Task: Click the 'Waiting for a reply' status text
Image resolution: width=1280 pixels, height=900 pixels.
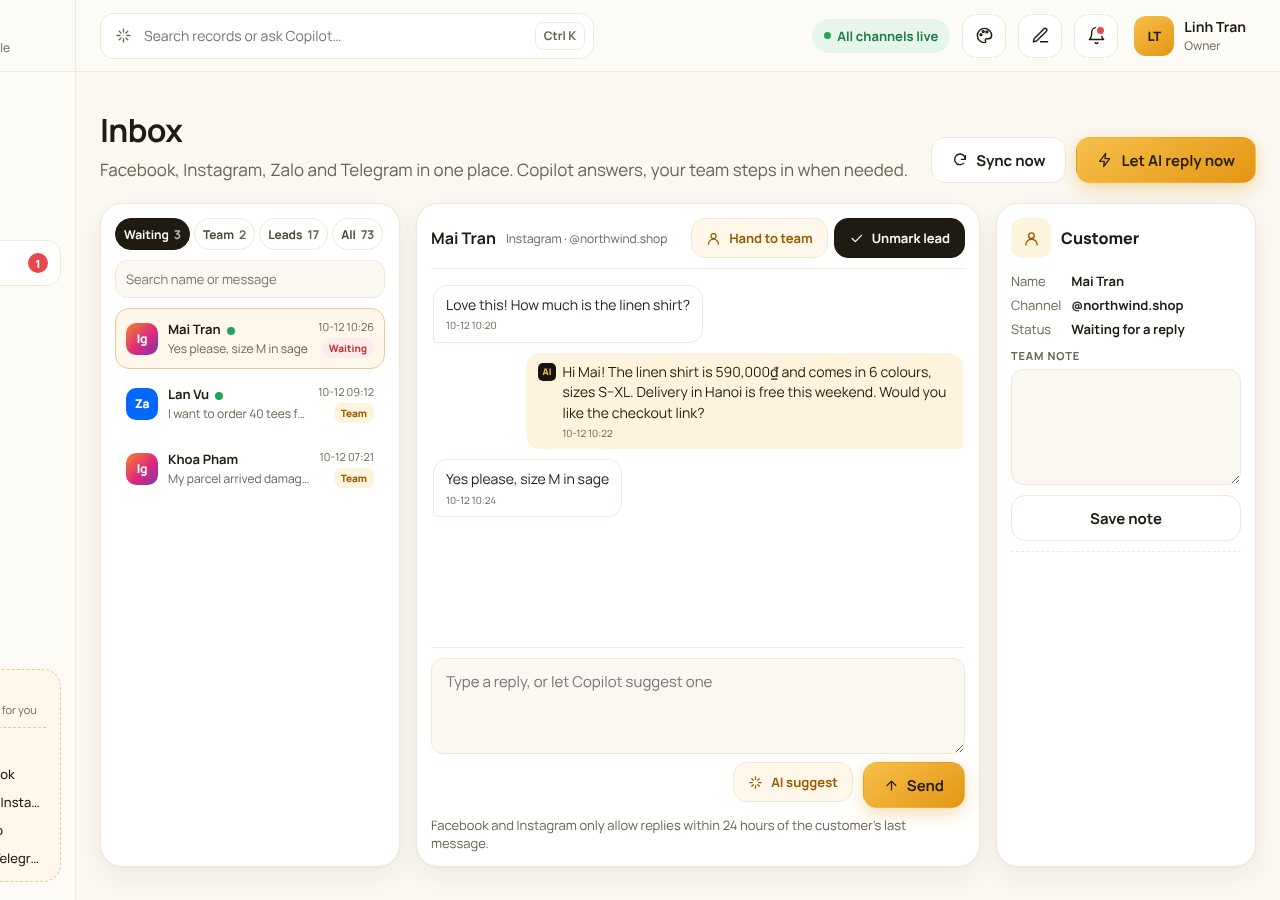Action: (1128, 329)
